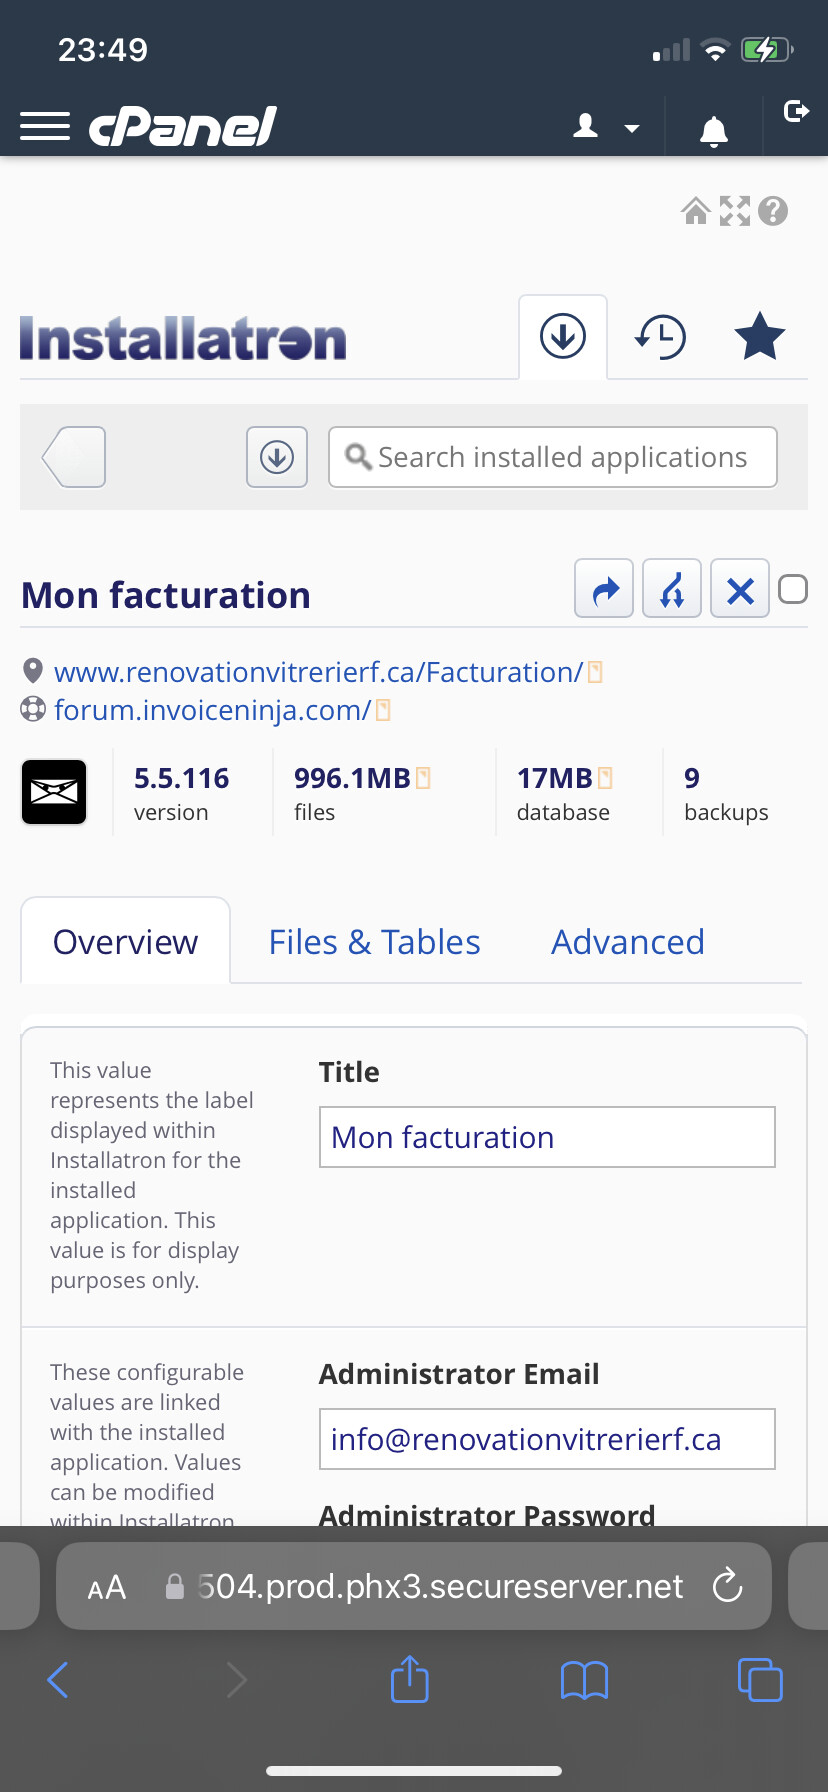Click the Title field label
Screen dimensions: 828x1792
[349, 1072]
